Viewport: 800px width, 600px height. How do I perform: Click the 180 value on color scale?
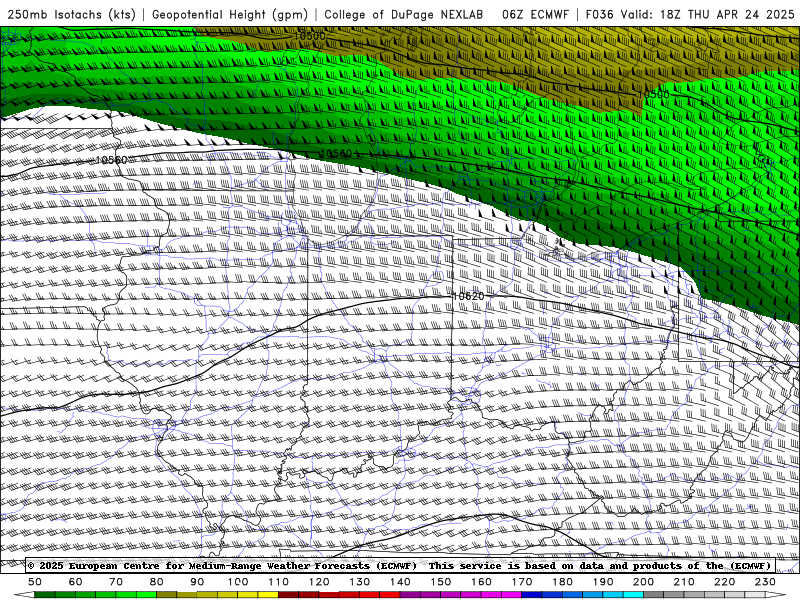pos(562,582)
